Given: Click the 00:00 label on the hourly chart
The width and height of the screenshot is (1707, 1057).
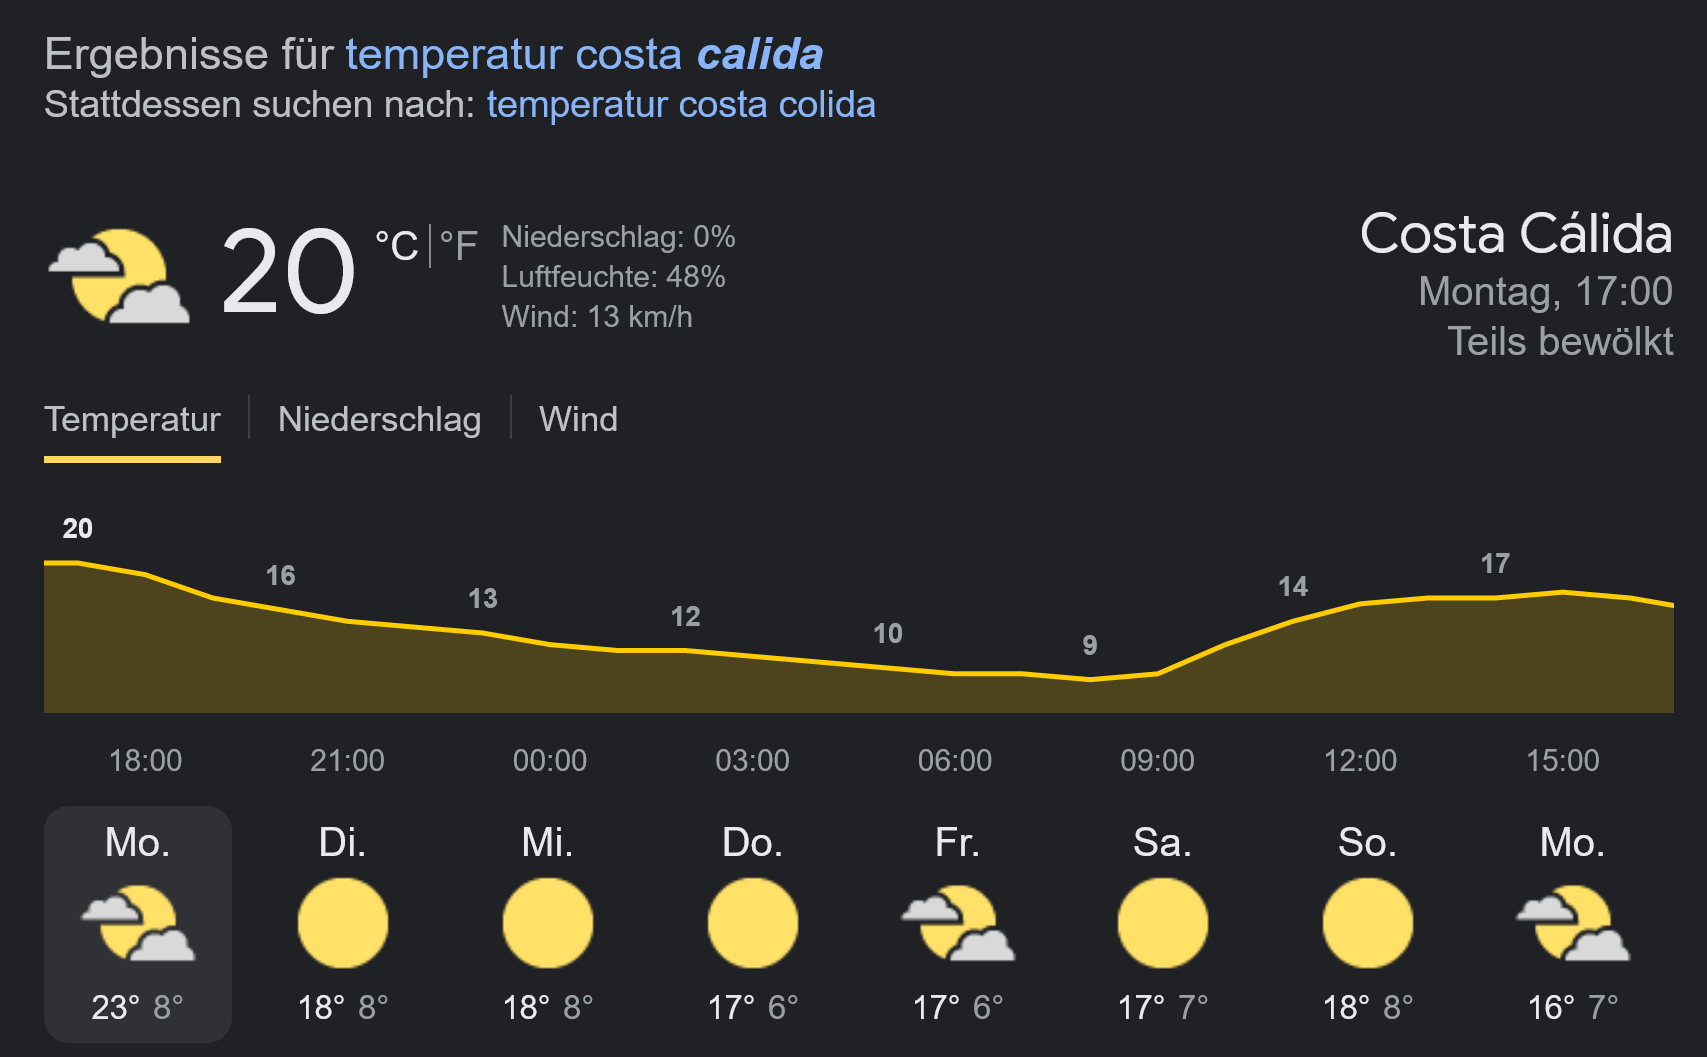Looking at the screenshot, I should pyautogui.click(x=549, y=760).
